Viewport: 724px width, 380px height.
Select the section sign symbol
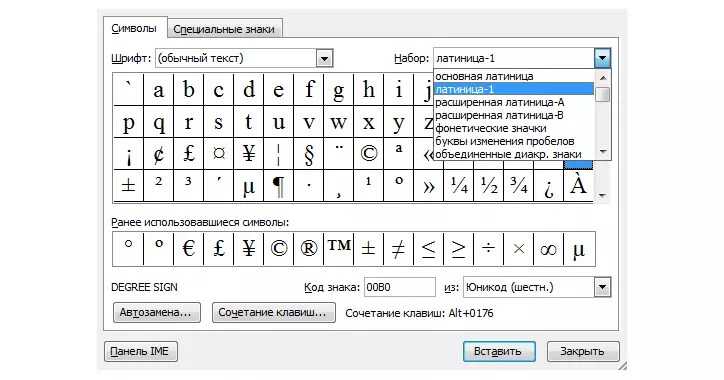(x=308, y=153)
